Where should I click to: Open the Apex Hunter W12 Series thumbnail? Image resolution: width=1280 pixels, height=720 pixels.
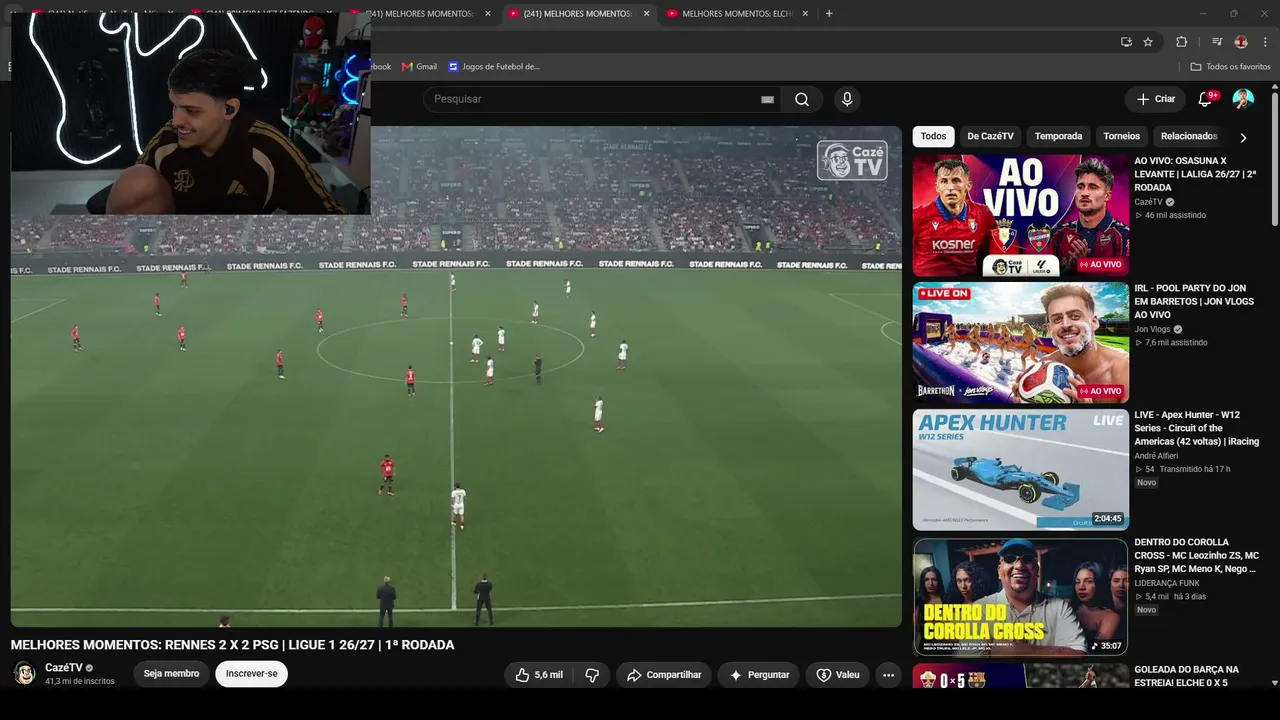1020,469
